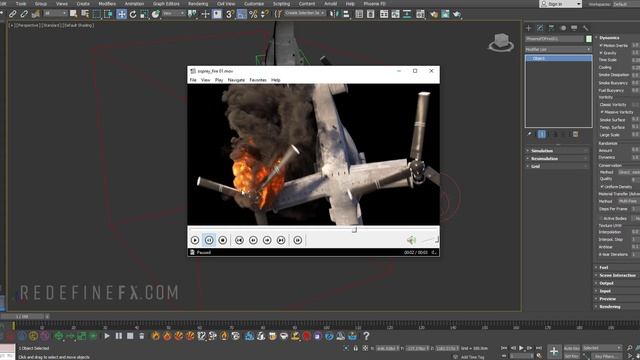Click the Pin Stack icon below modifier stack
Viewport: 640px width, 360px height.
[x=529, y=134]
